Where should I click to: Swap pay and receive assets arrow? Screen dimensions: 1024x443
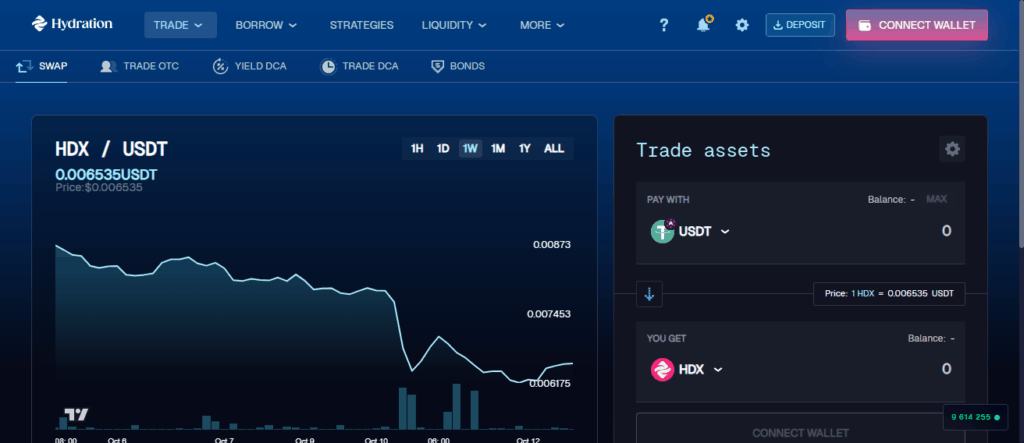pyautogui.click(x=650, y=294)
